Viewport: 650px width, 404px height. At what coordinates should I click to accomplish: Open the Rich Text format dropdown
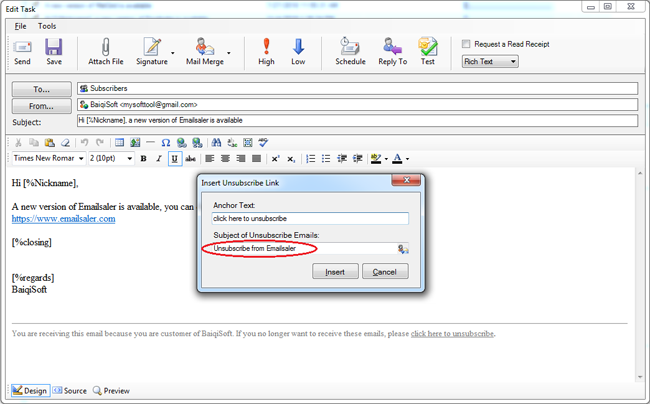[490, 62]
